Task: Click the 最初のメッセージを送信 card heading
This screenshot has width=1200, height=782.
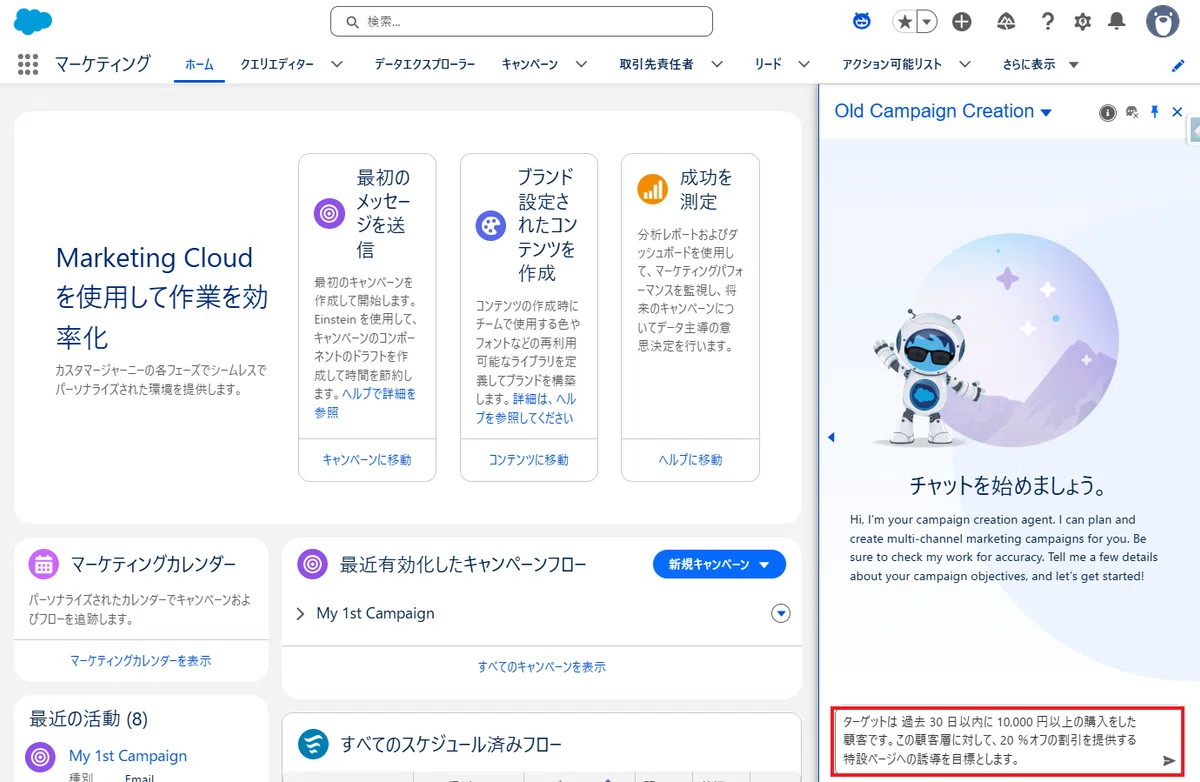Action: click(384, 213)
